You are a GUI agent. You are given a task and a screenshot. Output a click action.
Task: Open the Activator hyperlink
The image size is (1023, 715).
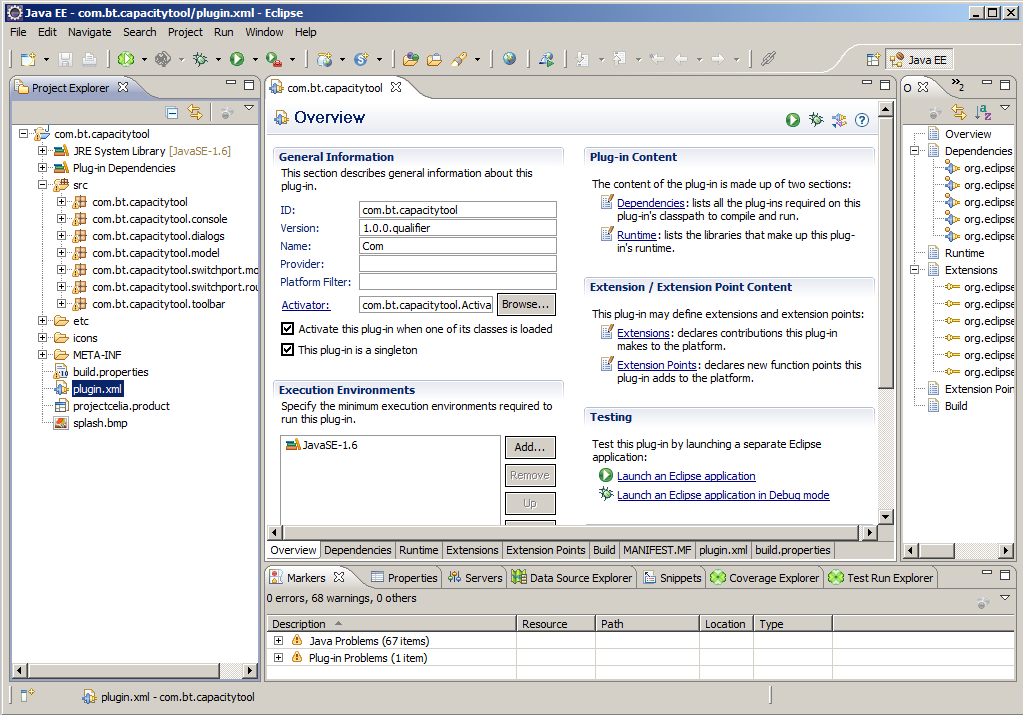tap(305, 305)
